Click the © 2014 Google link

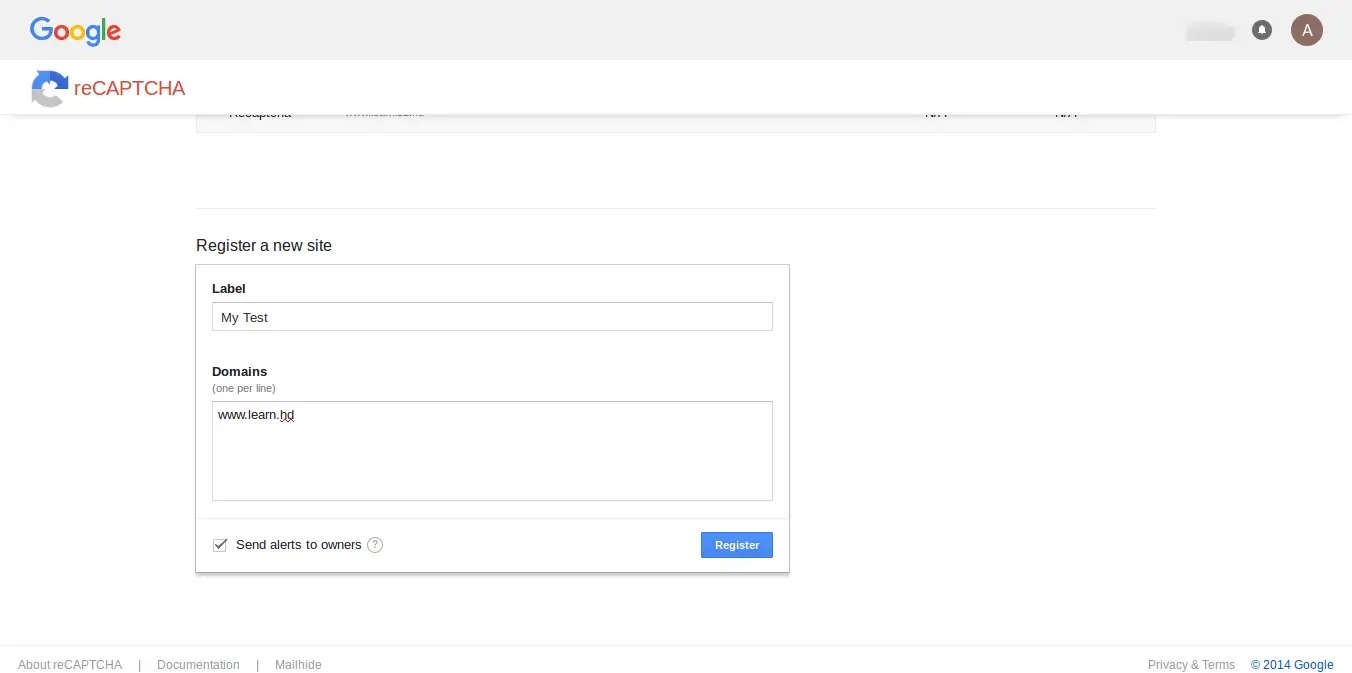coord(1292,665)
